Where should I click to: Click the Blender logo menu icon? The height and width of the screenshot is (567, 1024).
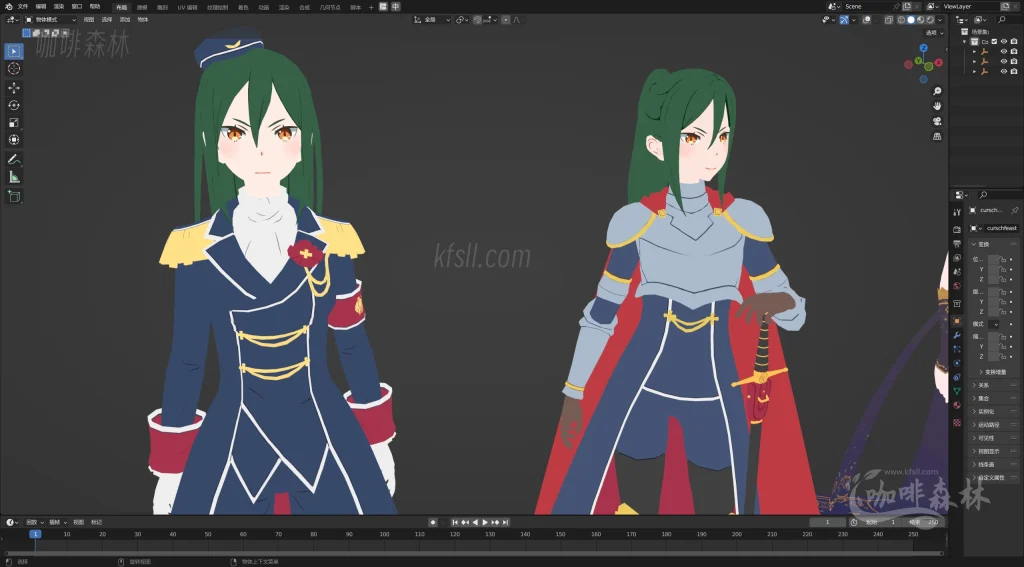[x=8, y=7]
